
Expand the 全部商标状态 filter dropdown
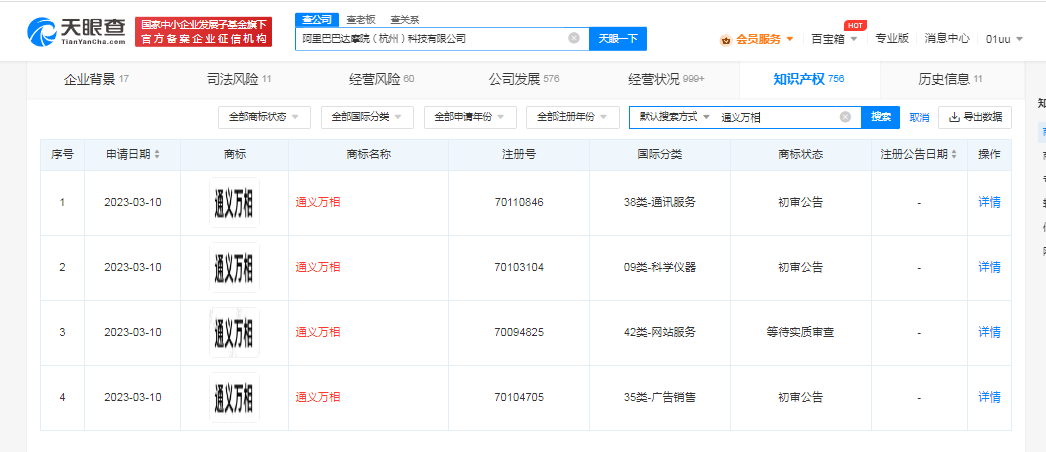click(x=264, y=117)
